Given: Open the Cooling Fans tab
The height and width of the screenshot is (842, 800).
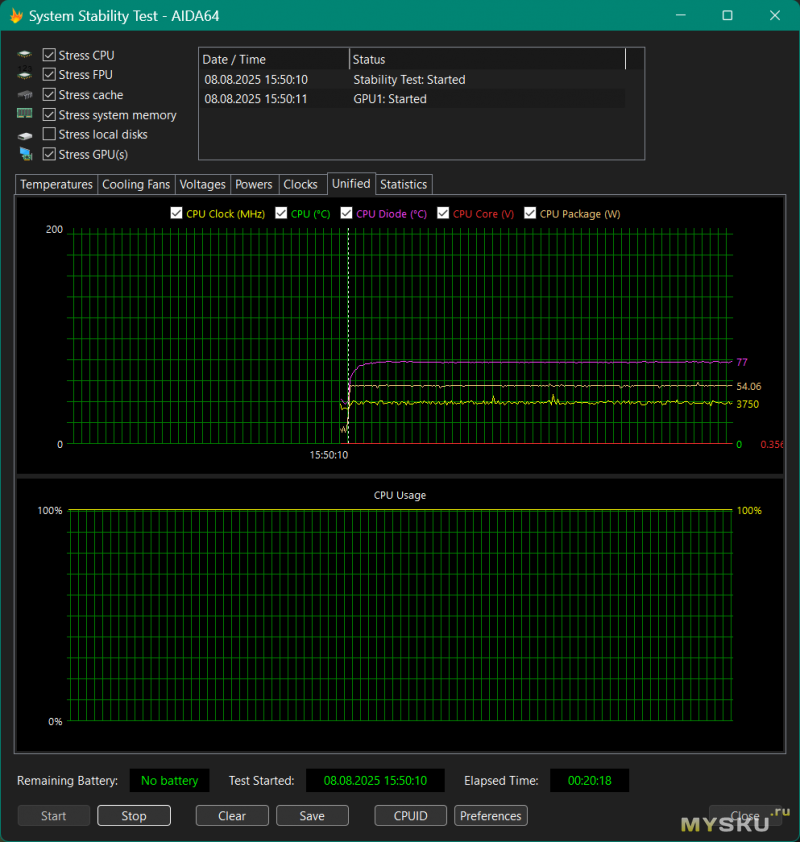Looking at the screenshot, I should (x=136, y=184).
